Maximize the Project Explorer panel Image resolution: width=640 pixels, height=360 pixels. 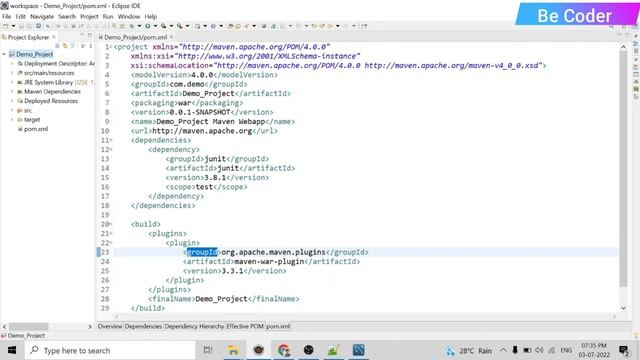point(90,36)
